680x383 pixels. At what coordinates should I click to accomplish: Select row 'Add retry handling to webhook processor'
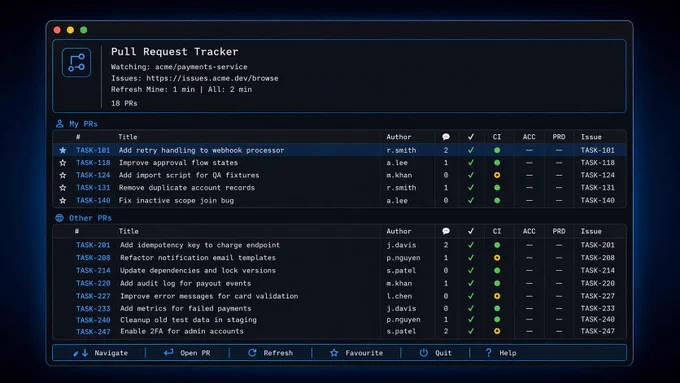[x=340, y=150]
